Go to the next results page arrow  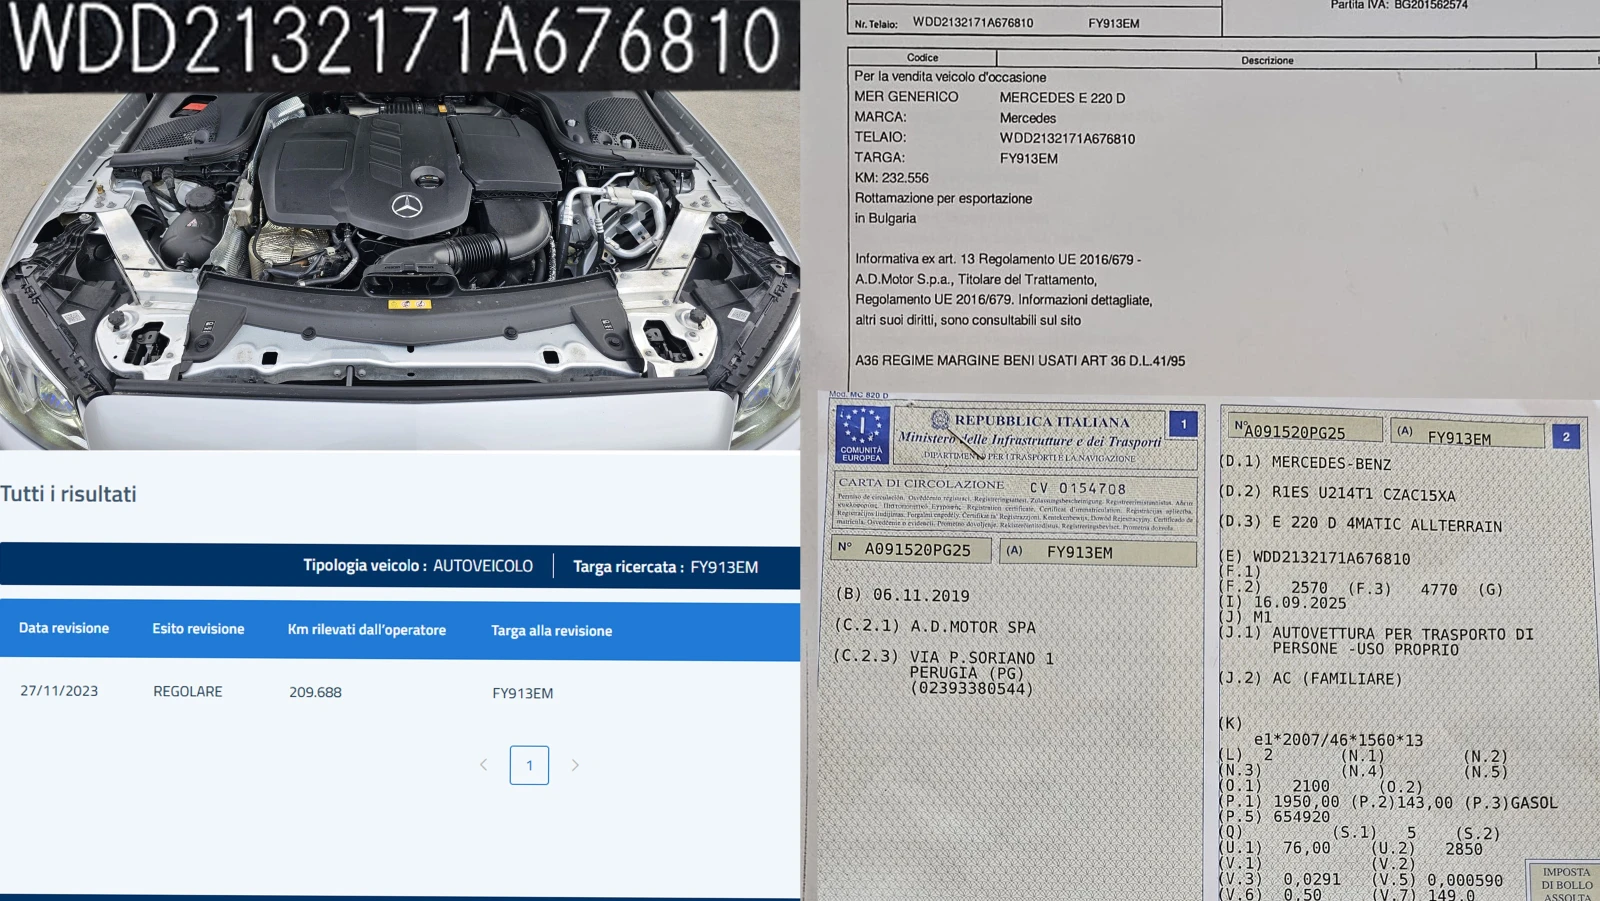(x=575, y=765)
